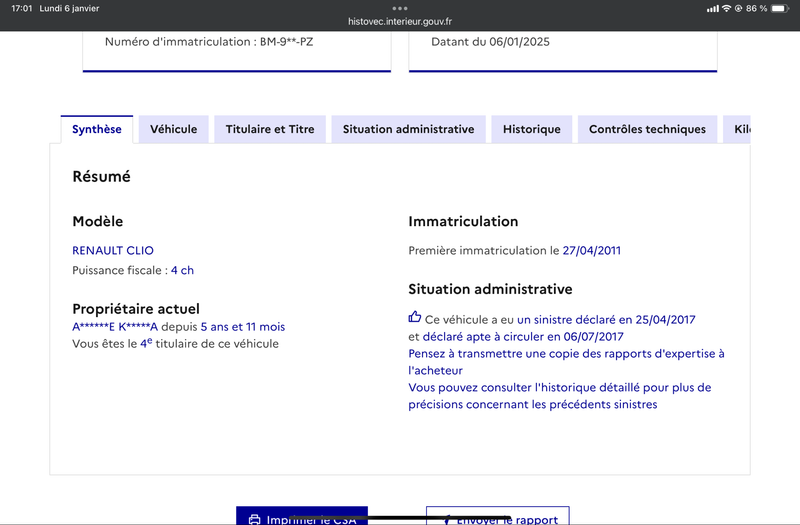Click 'déclaré apte à circuler en 06/07/2017'

pyautogui.click(x=523, y=337)
